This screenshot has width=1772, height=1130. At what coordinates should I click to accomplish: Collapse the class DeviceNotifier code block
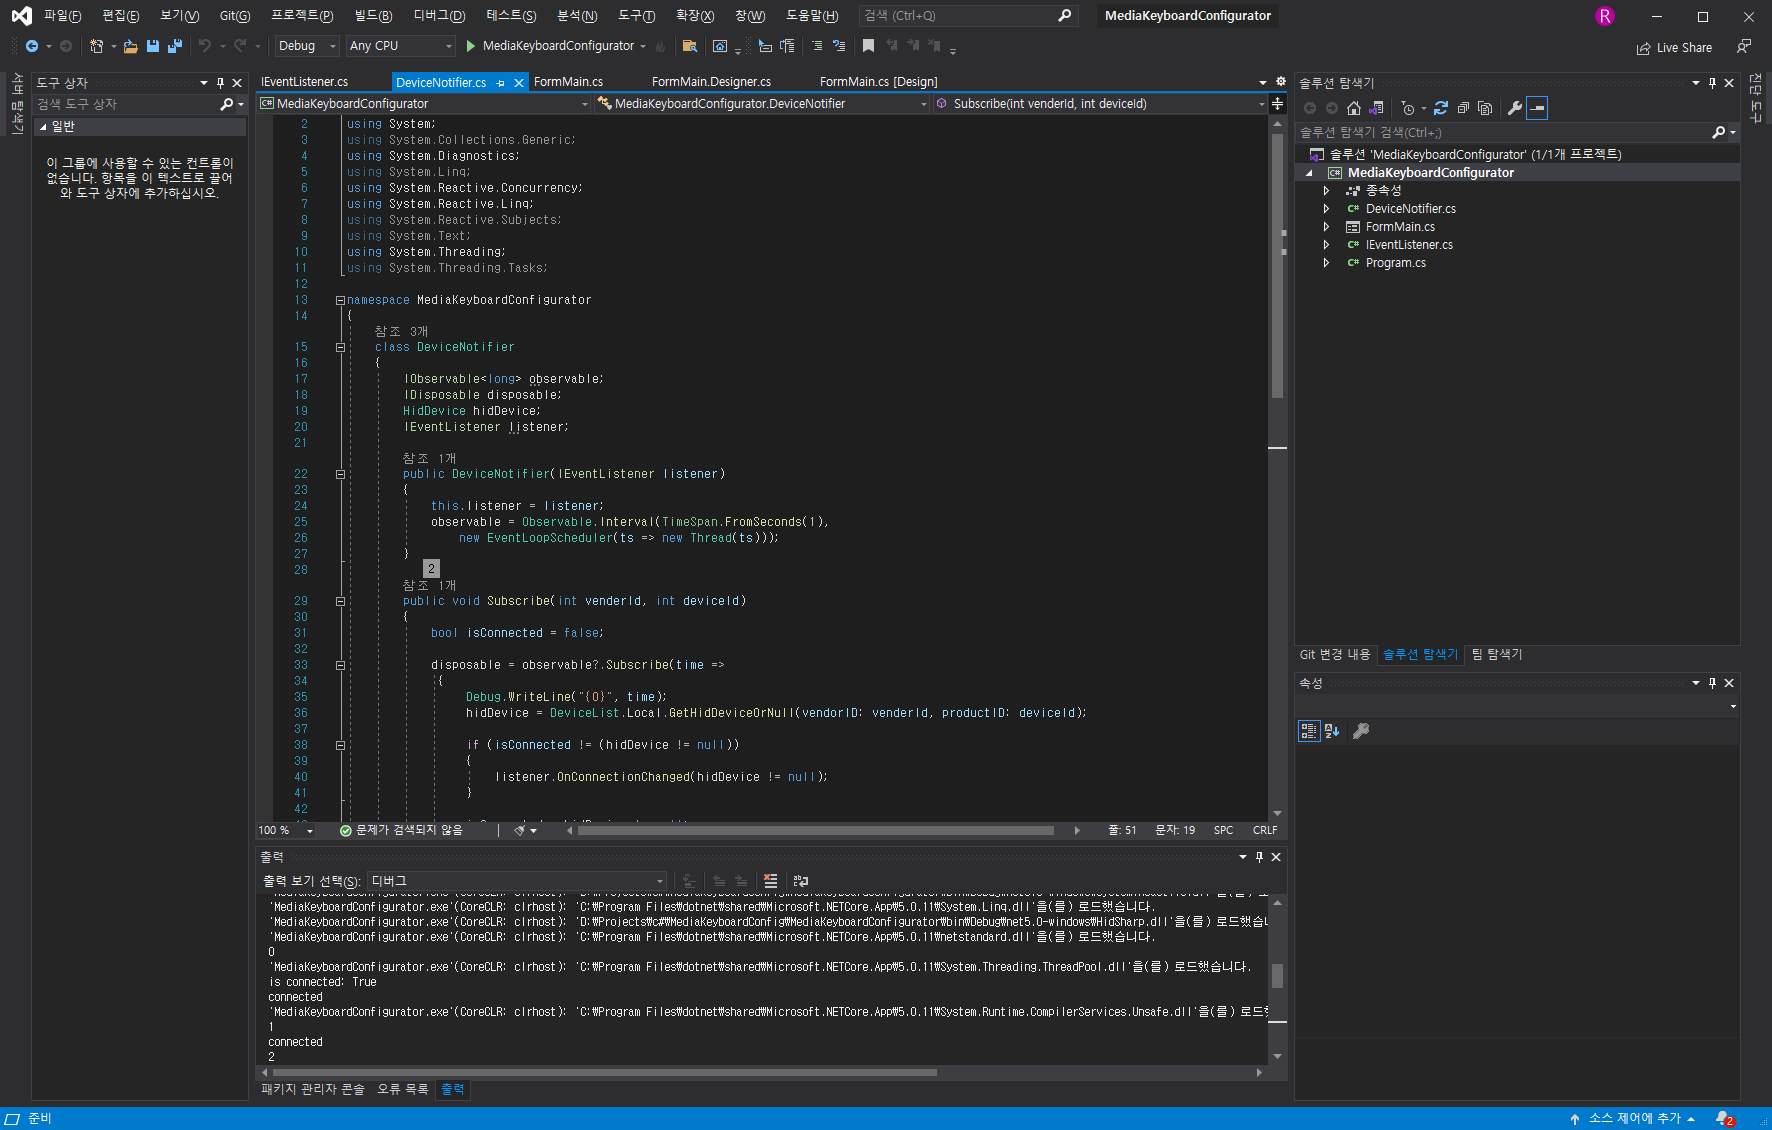tap(340, 347)
